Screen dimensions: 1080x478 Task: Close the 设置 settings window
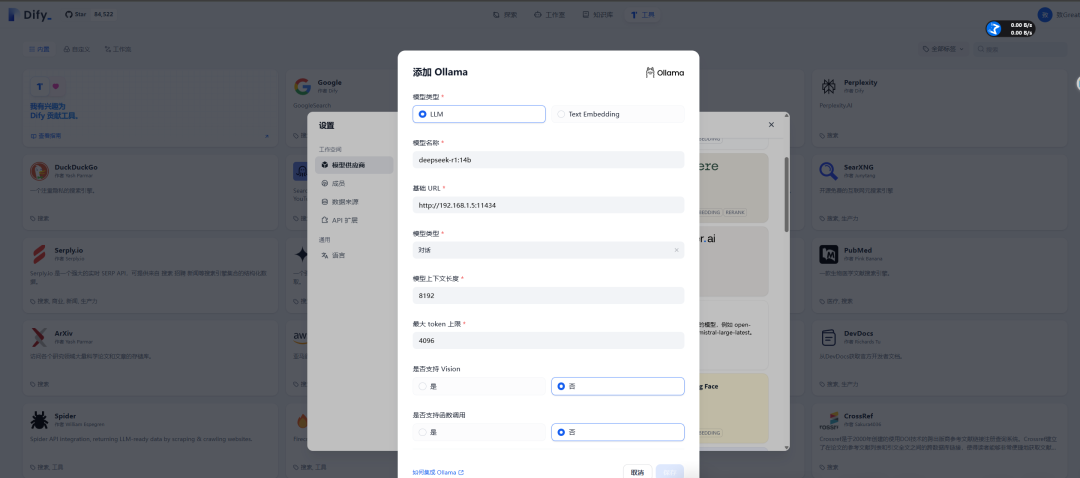click(771, 125)
